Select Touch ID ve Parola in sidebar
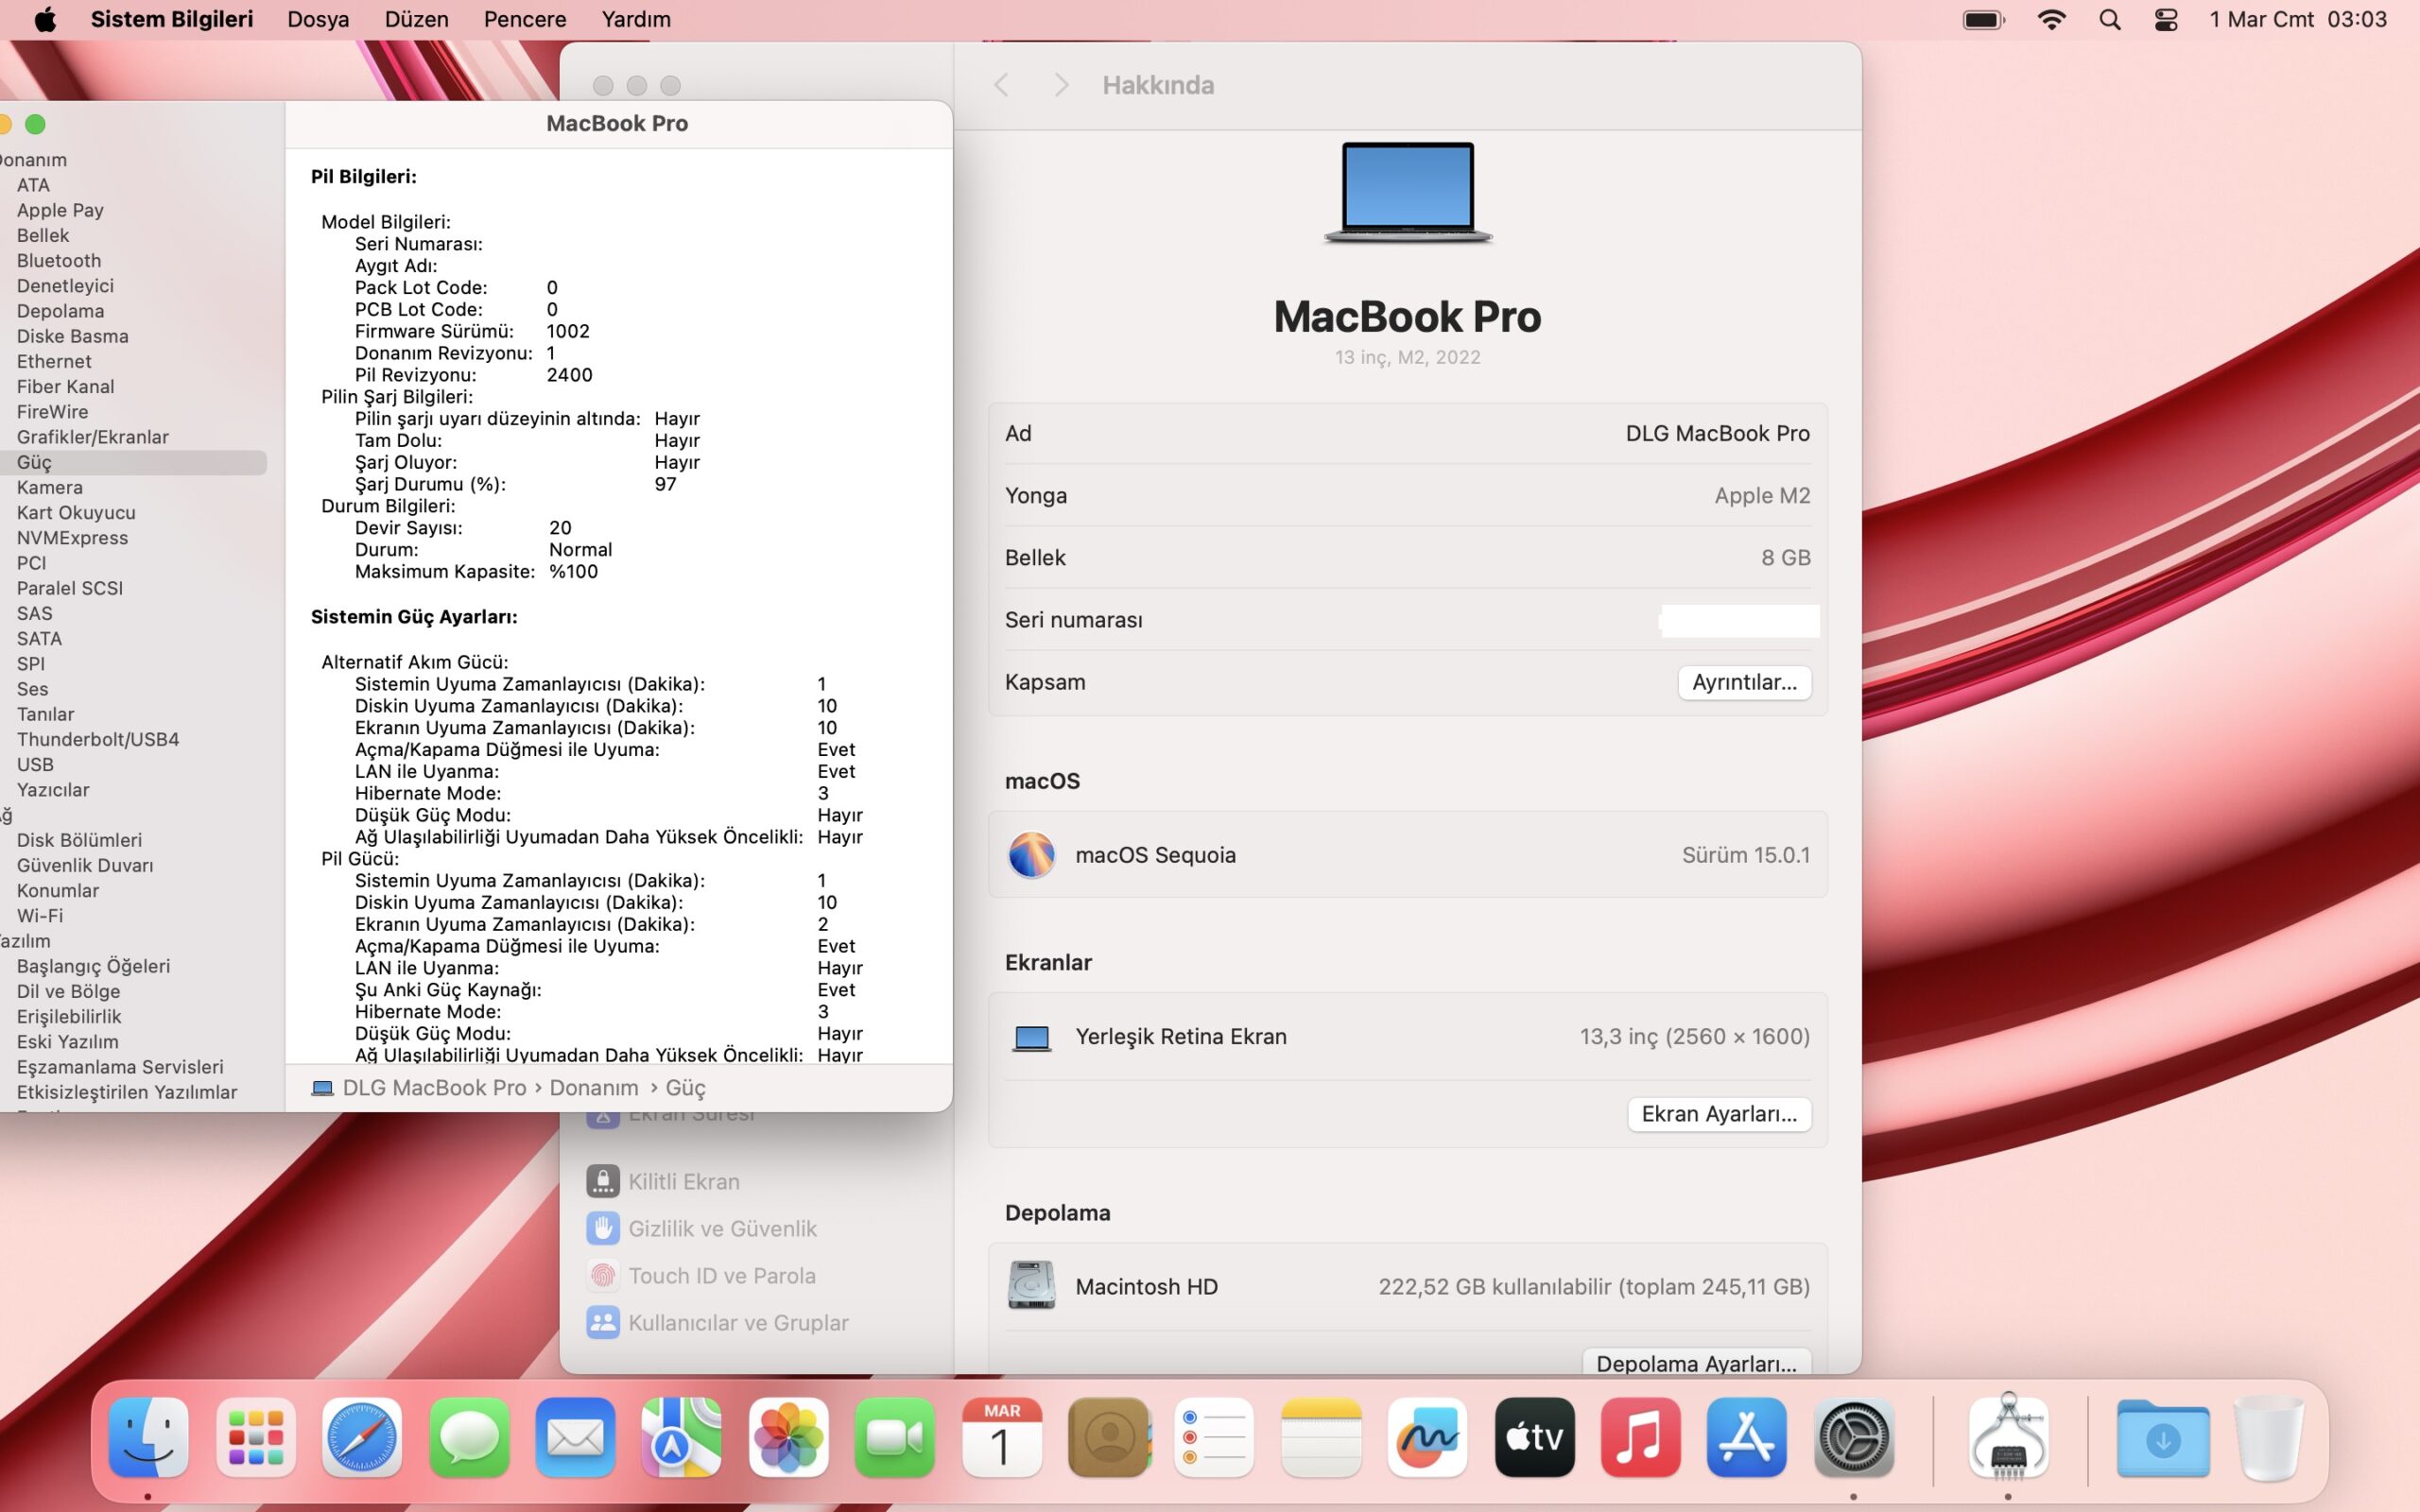Screen dimensions: 2420x1512 701,1275
